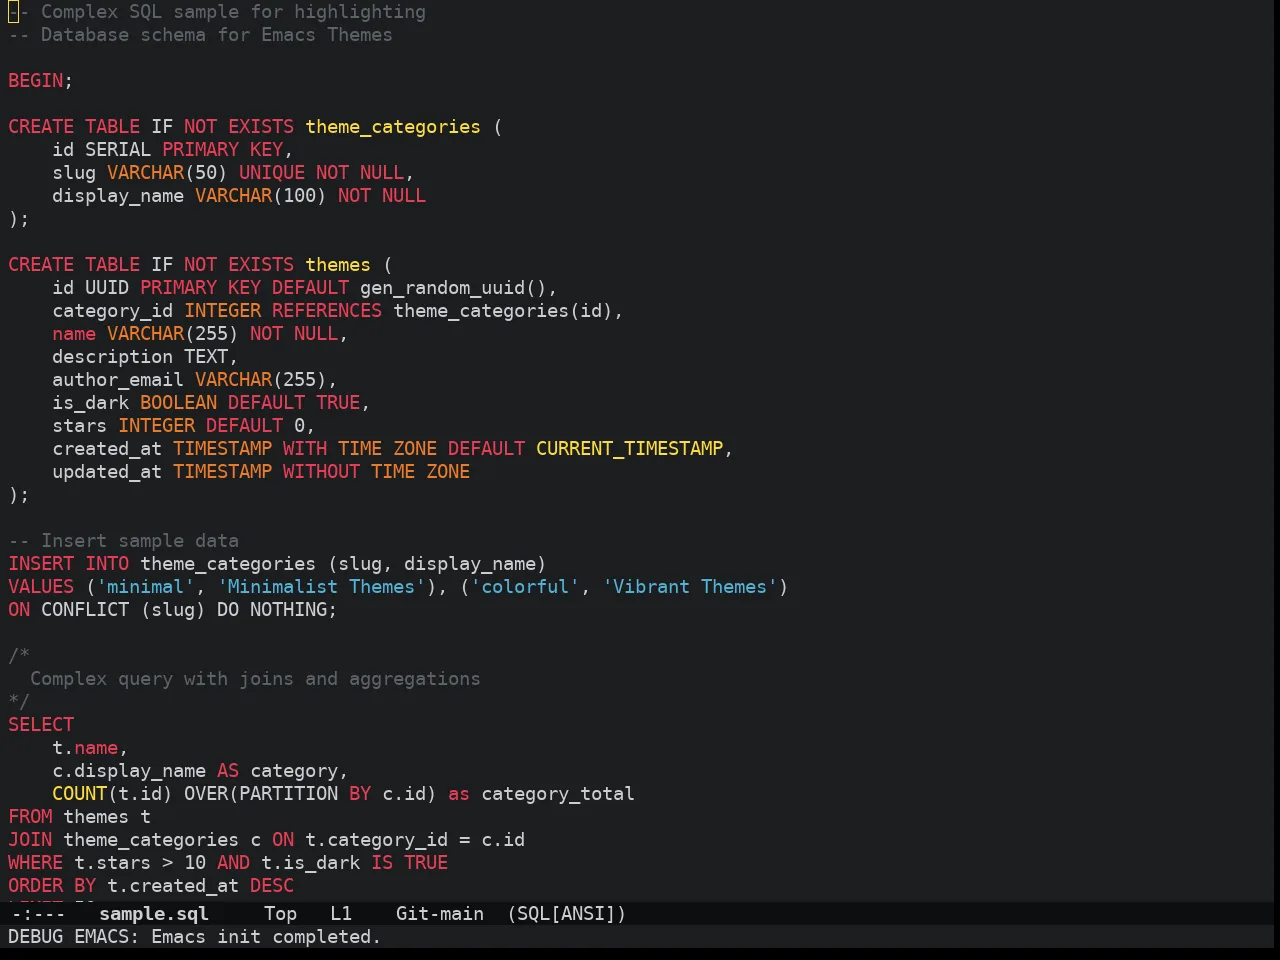Image resolution: width=1280 pixels, height=960 pixels.
Task: Click the FROM keyword
Action: click(30, 817)
